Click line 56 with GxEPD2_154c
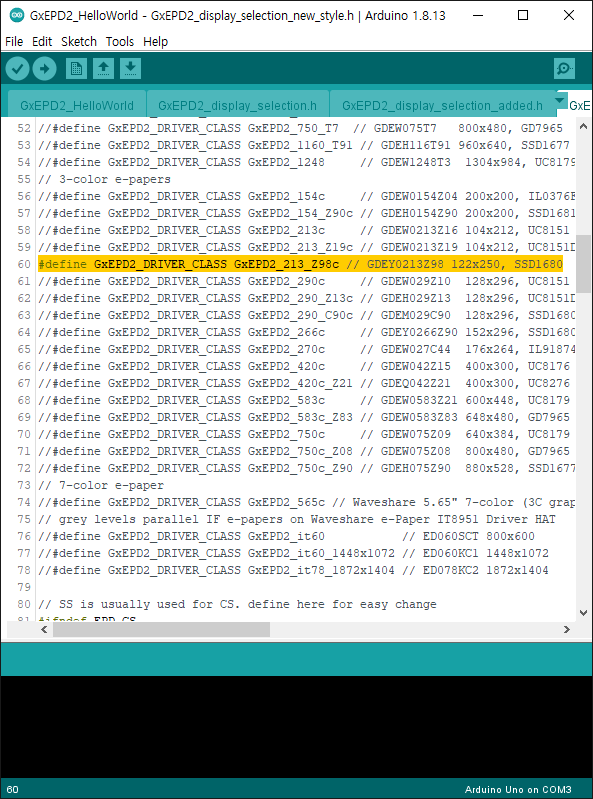 coord(307,196)
